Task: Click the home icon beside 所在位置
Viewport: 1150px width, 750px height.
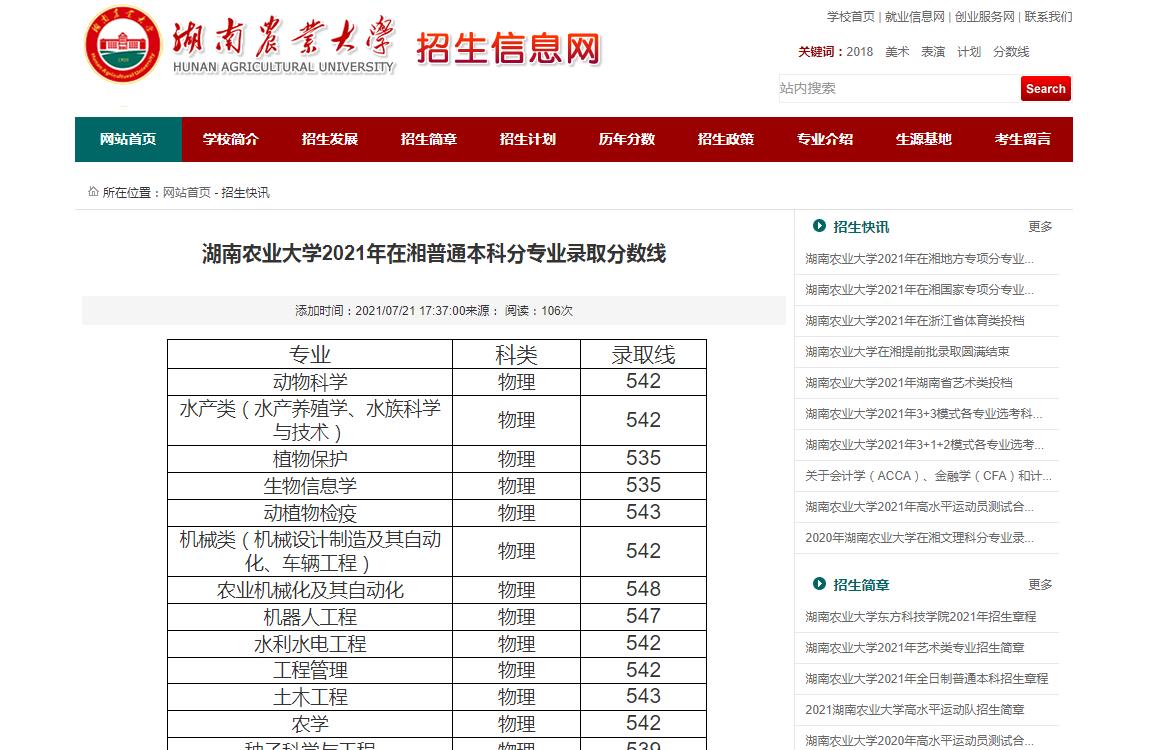Action: coord(93,192)
